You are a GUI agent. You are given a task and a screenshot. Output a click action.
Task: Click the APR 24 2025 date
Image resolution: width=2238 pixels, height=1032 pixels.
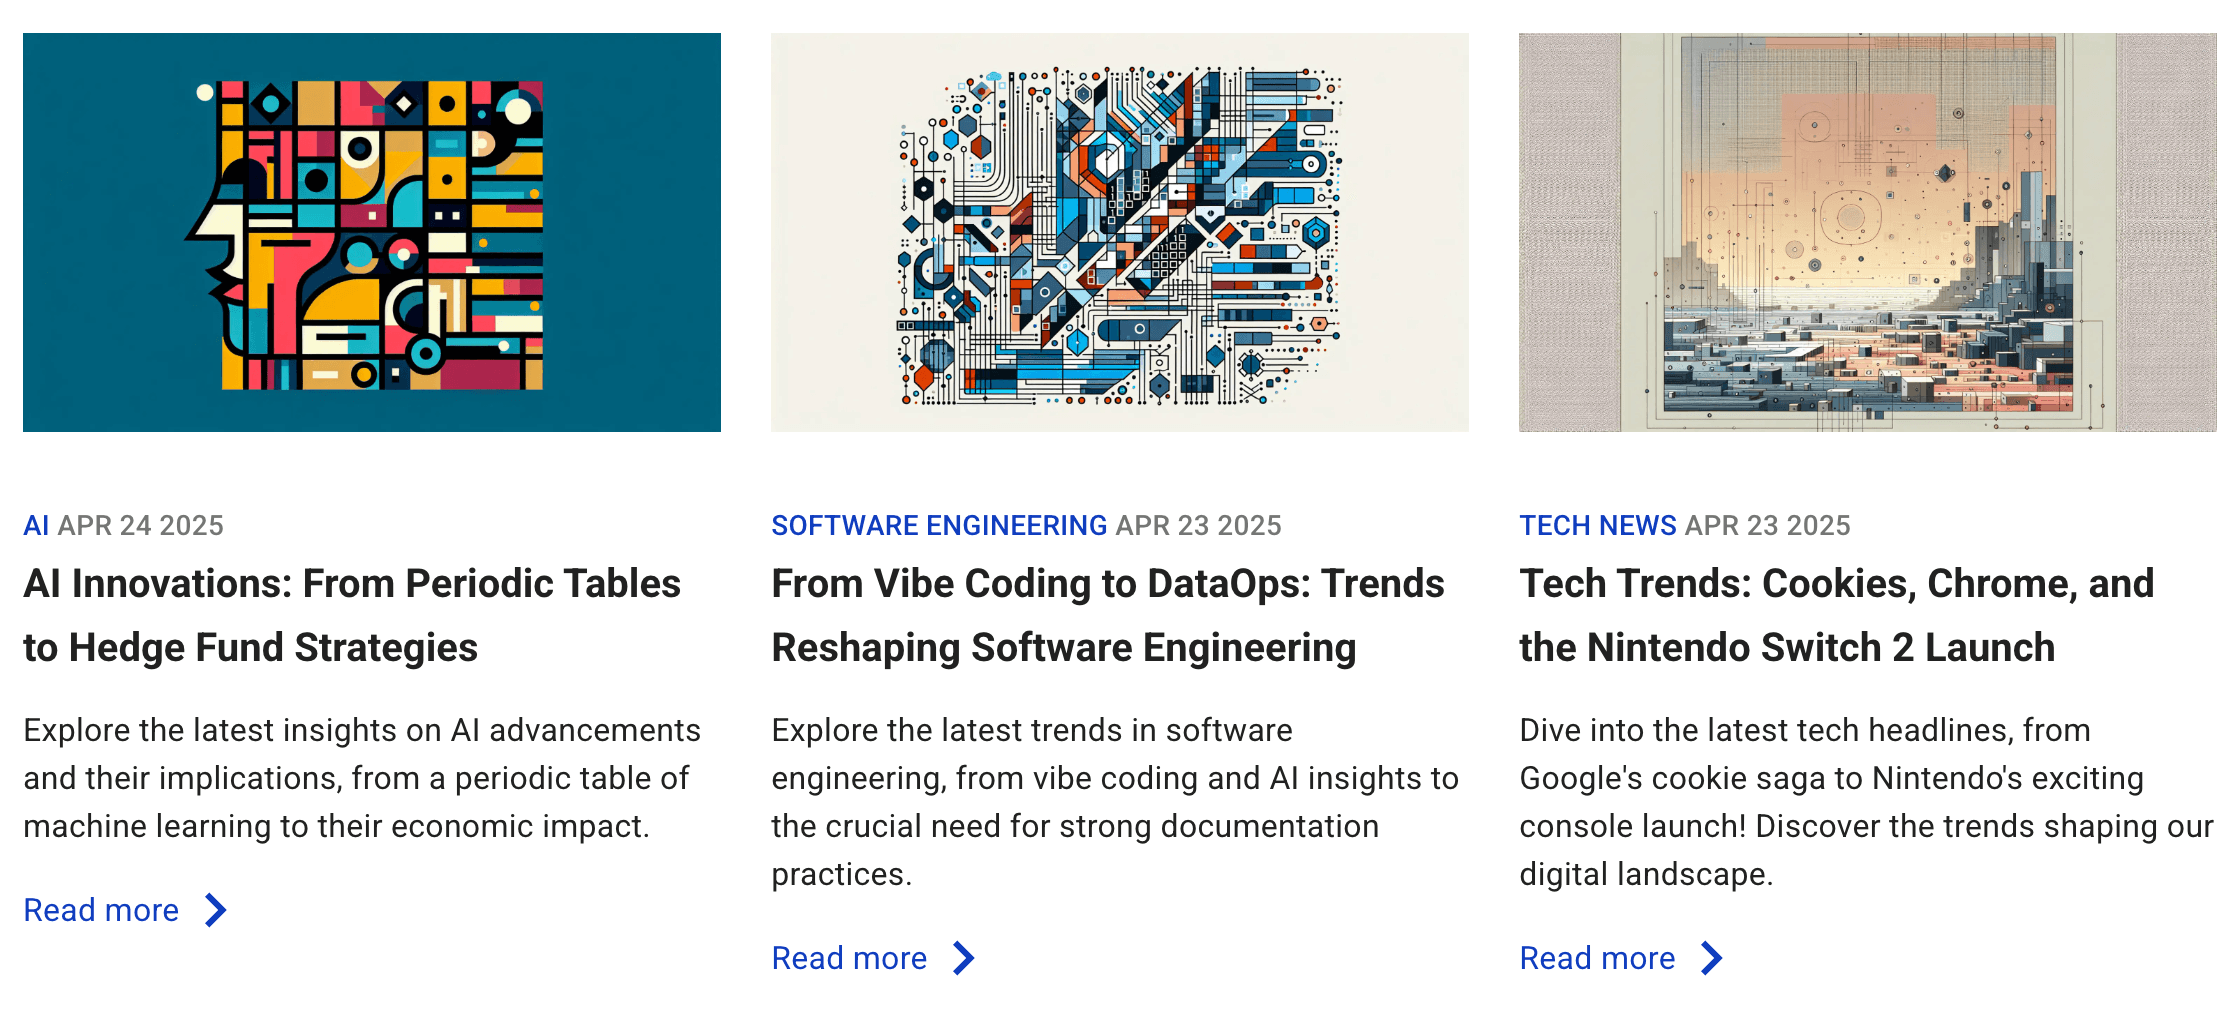click(x=141, y=525)
